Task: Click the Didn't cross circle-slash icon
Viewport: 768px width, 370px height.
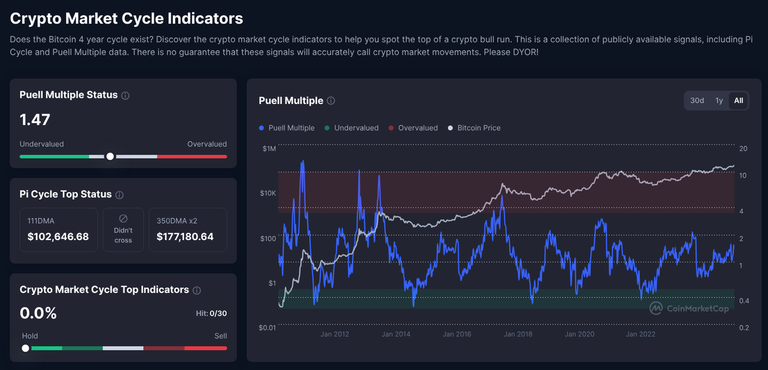Action: [x=123, y=218]
